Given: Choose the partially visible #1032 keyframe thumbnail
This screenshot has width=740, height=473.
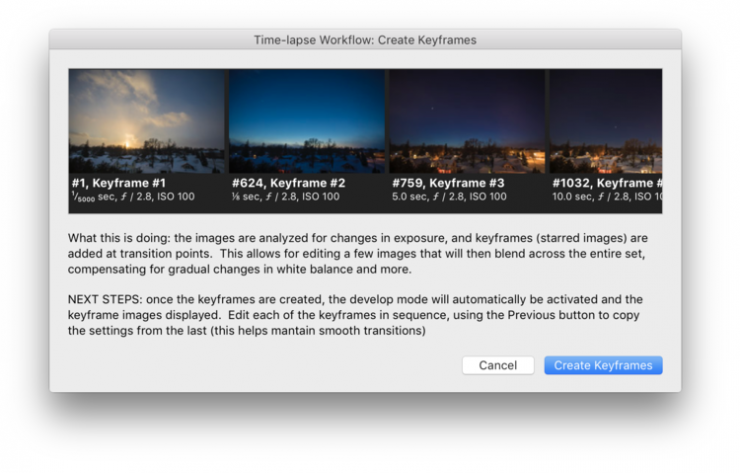Looking at the screenshot, I should pyautogui.click(x=605, y=121).
